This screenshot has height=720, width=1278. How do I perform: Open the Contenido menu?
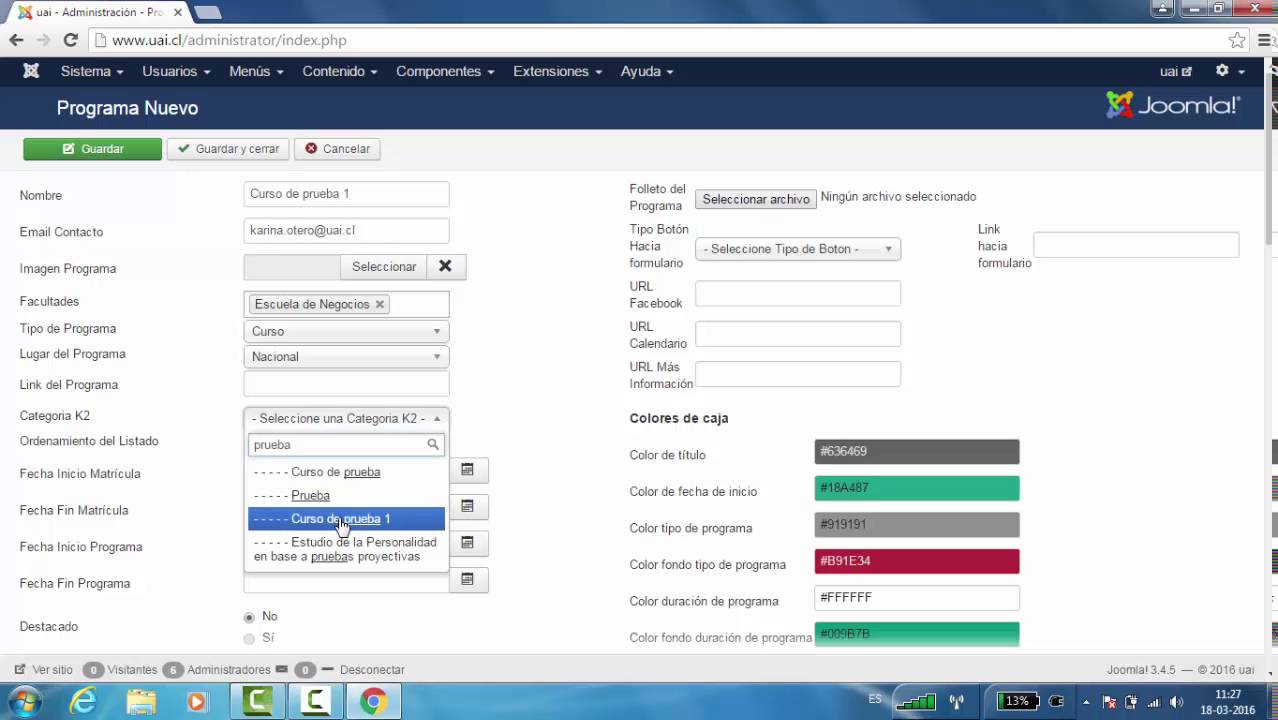click(340, 71)
